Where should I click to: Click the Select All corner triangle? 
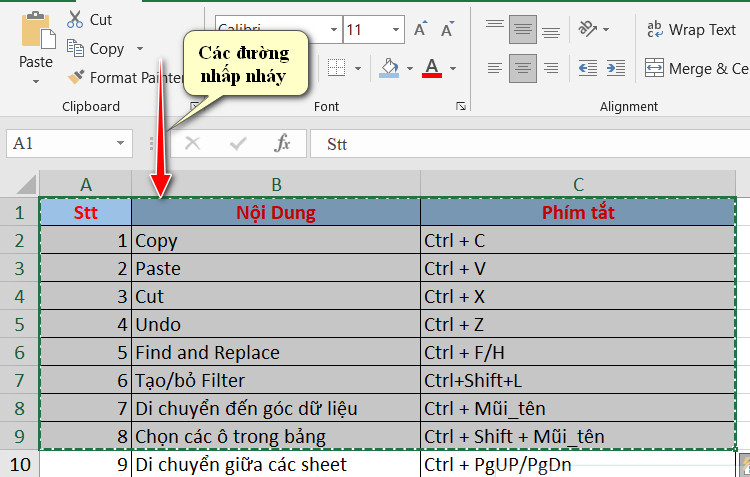point(26,184)
